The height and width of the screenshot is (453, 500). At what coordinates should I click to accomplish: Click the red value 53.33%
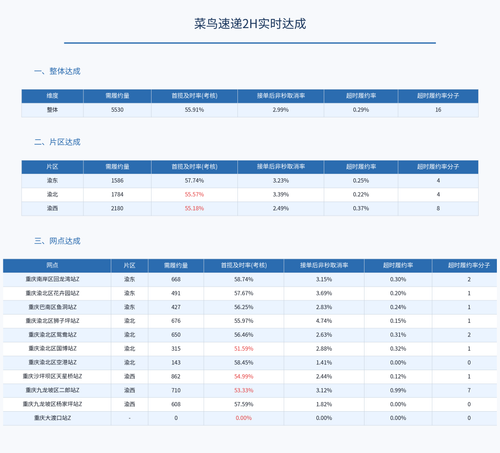pyautogui.click(x=244, y=390)
